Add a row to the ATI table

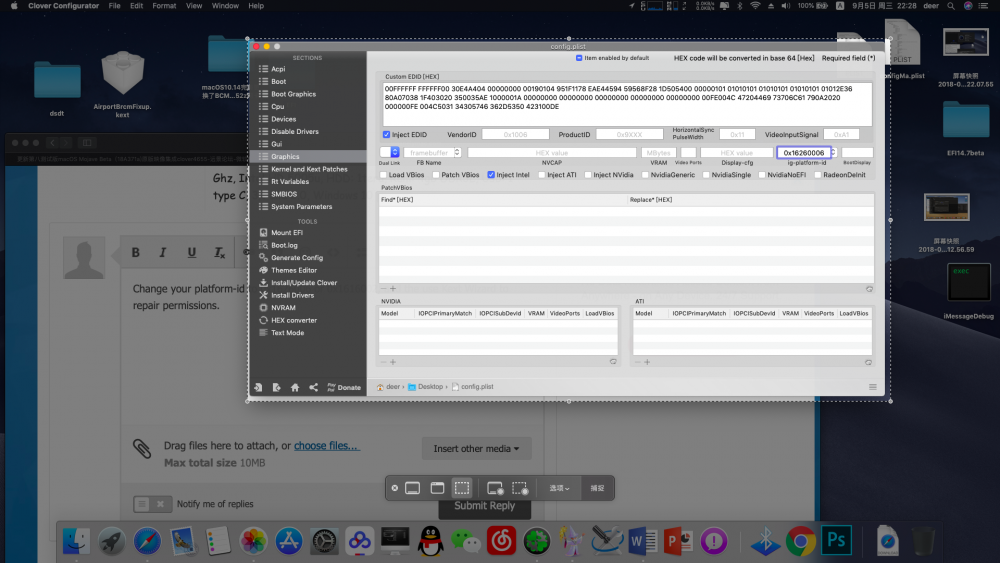647,362
